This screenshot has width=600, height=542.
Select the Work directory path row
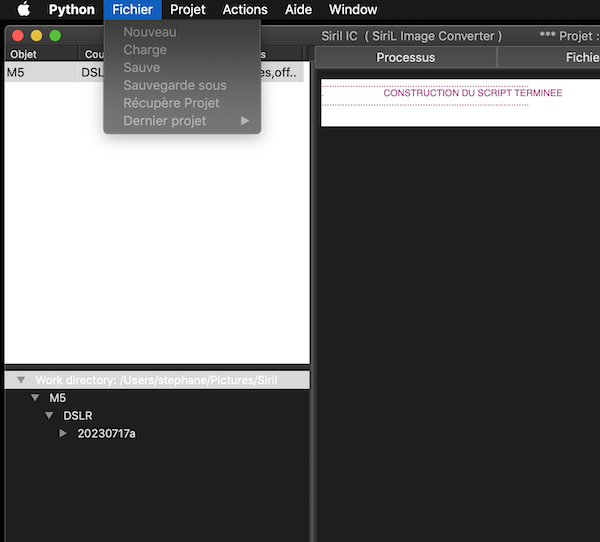[x=157, y=380]
